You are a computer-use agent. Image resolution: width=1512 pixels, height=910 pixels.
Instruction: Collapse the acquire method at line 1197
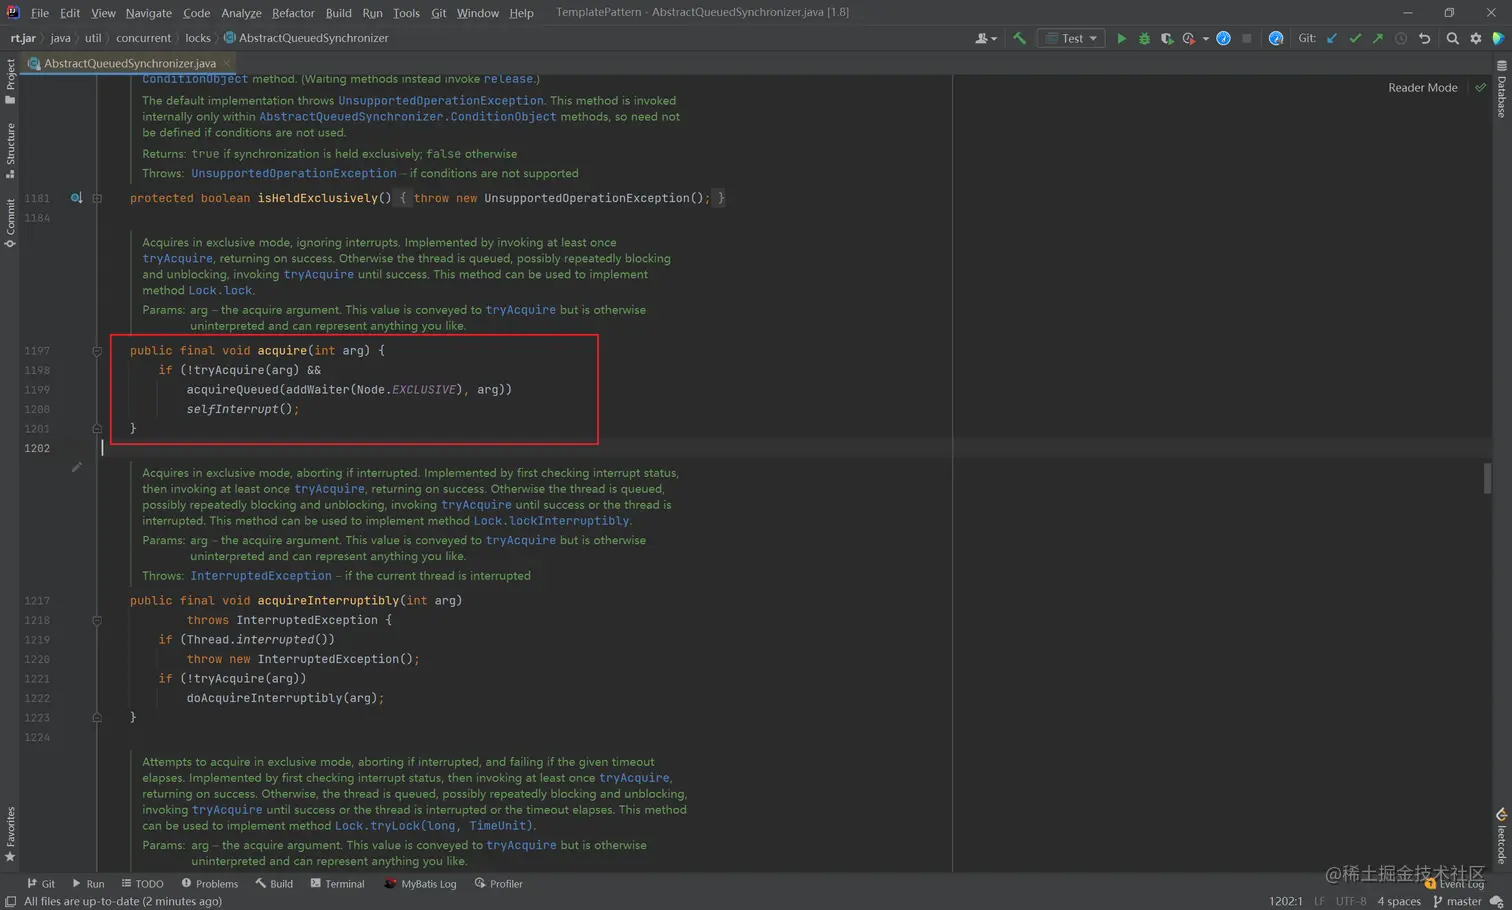click(97, 351)
